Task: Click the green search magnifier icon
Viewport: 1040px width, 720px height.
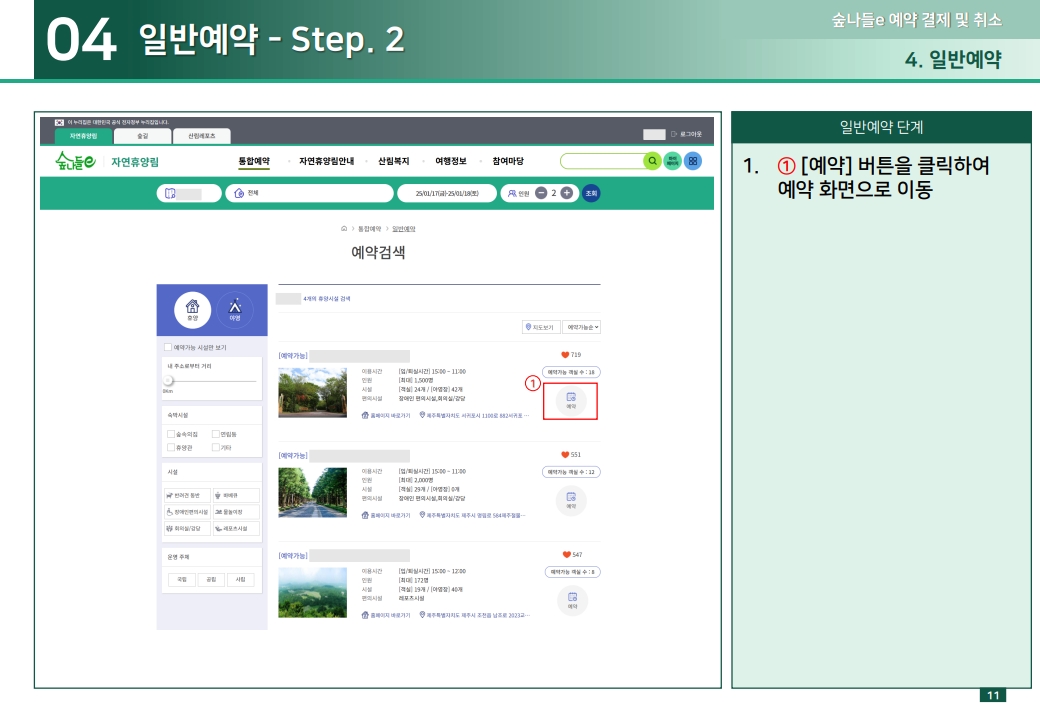Action: click(x=651, y=161)
